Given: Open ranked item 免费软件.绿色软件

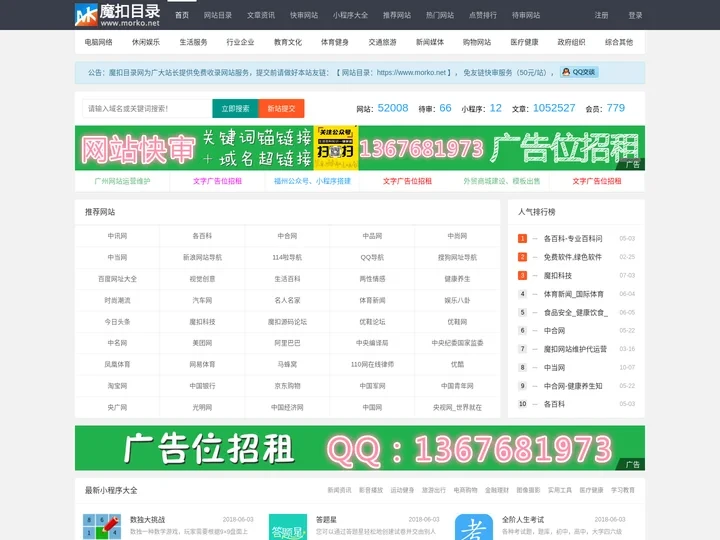Looking at the screenshot, I should [x=573, y=257].
